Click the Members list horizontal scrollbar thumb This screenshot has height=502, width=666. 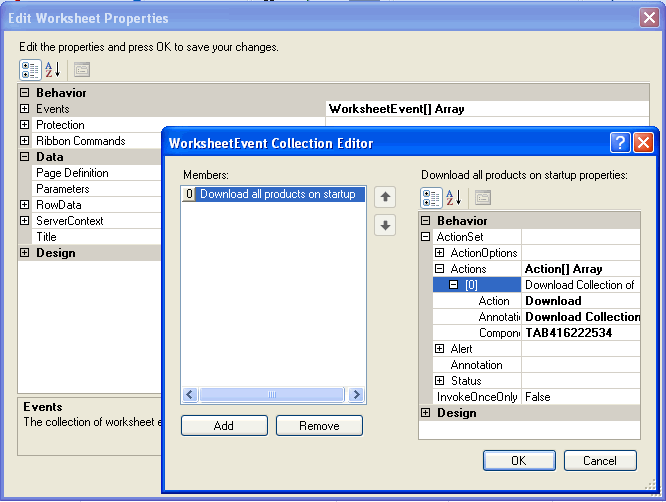272,395
